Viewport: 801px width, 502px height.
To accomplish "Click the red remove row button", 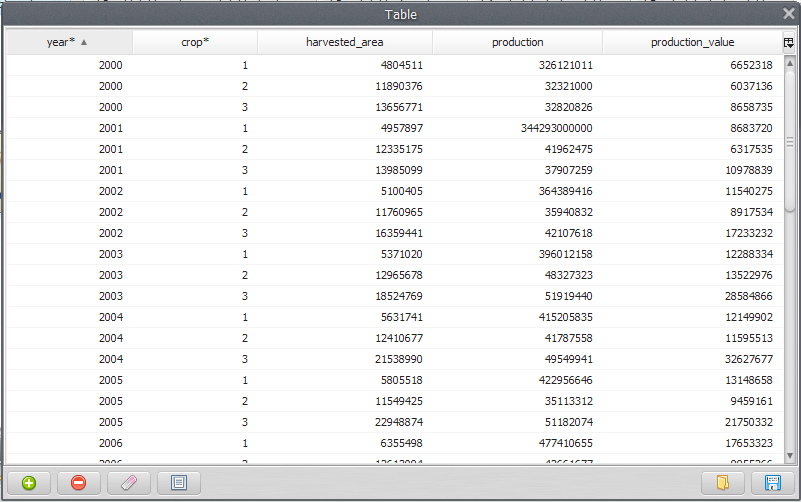I will click(x=79, y=483).
